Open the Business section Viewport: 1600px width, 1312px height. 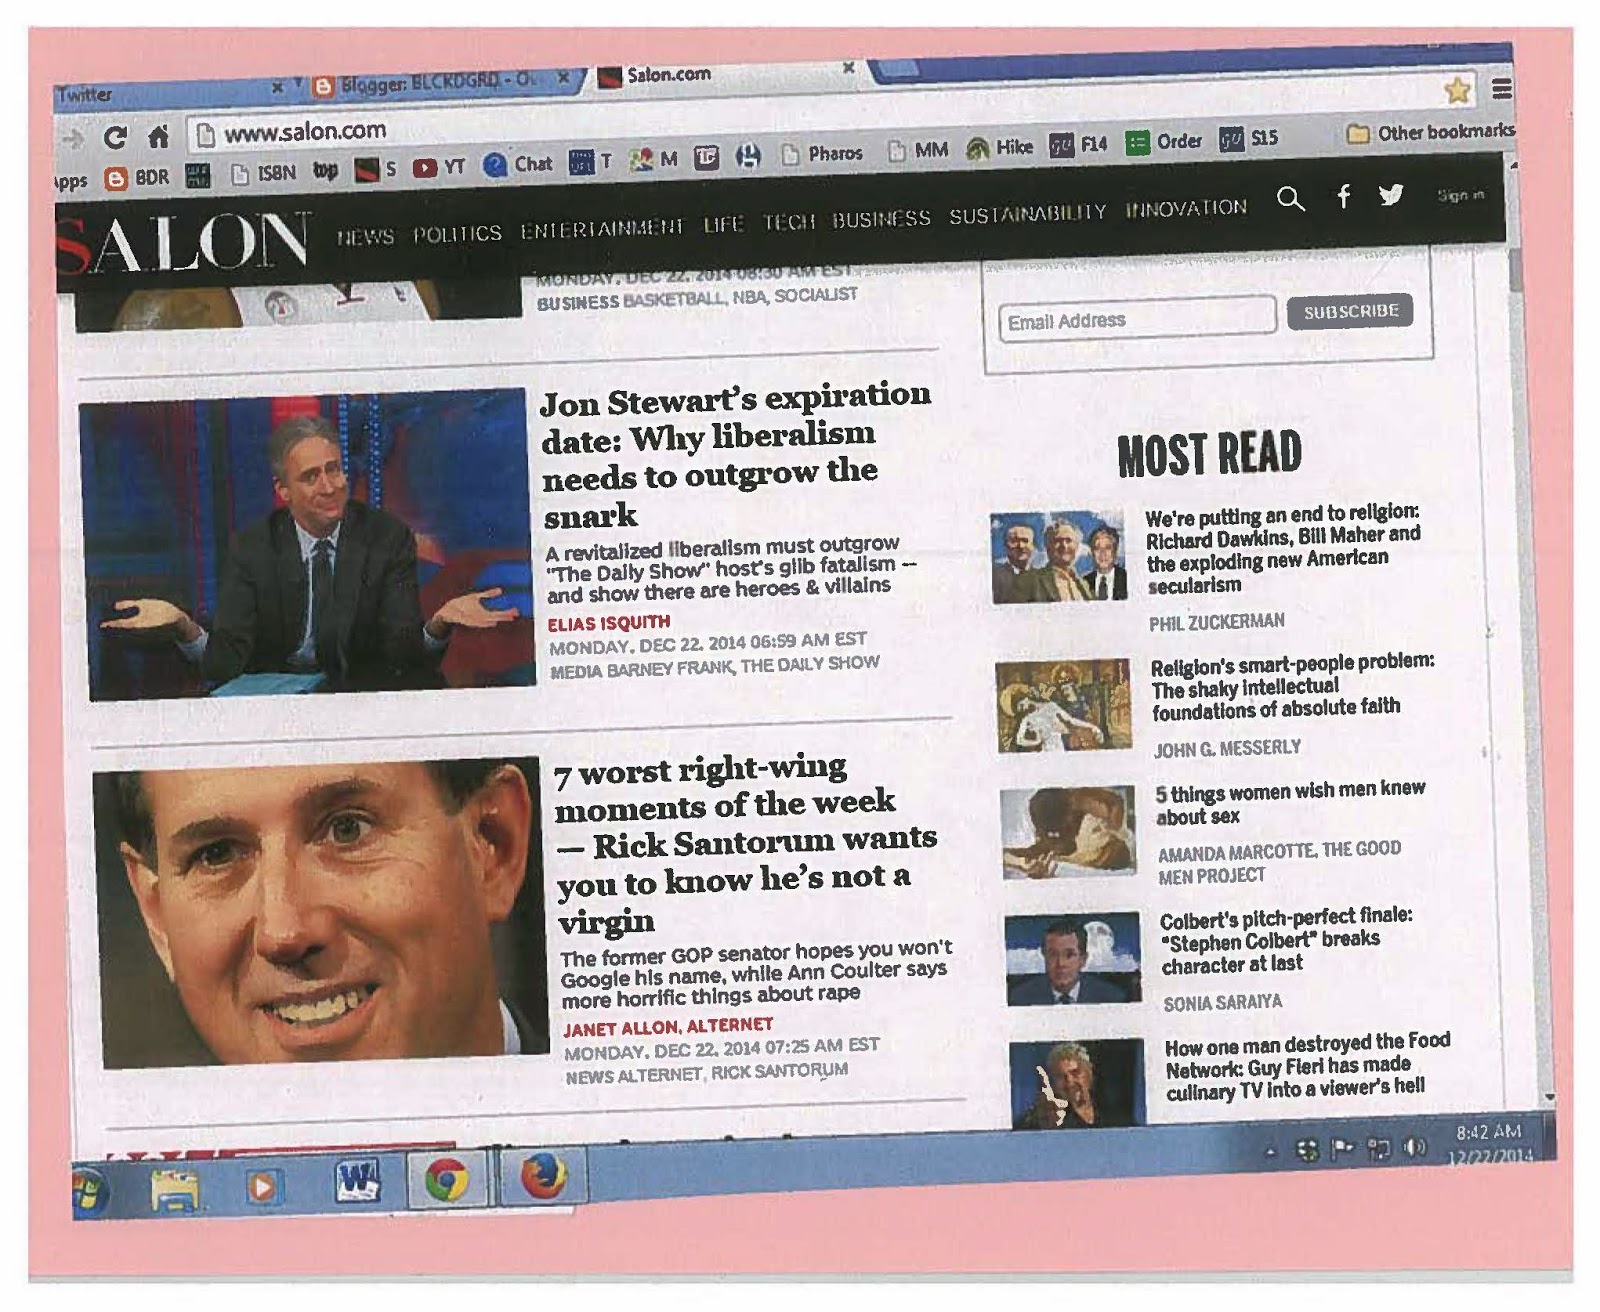(881, 218)
